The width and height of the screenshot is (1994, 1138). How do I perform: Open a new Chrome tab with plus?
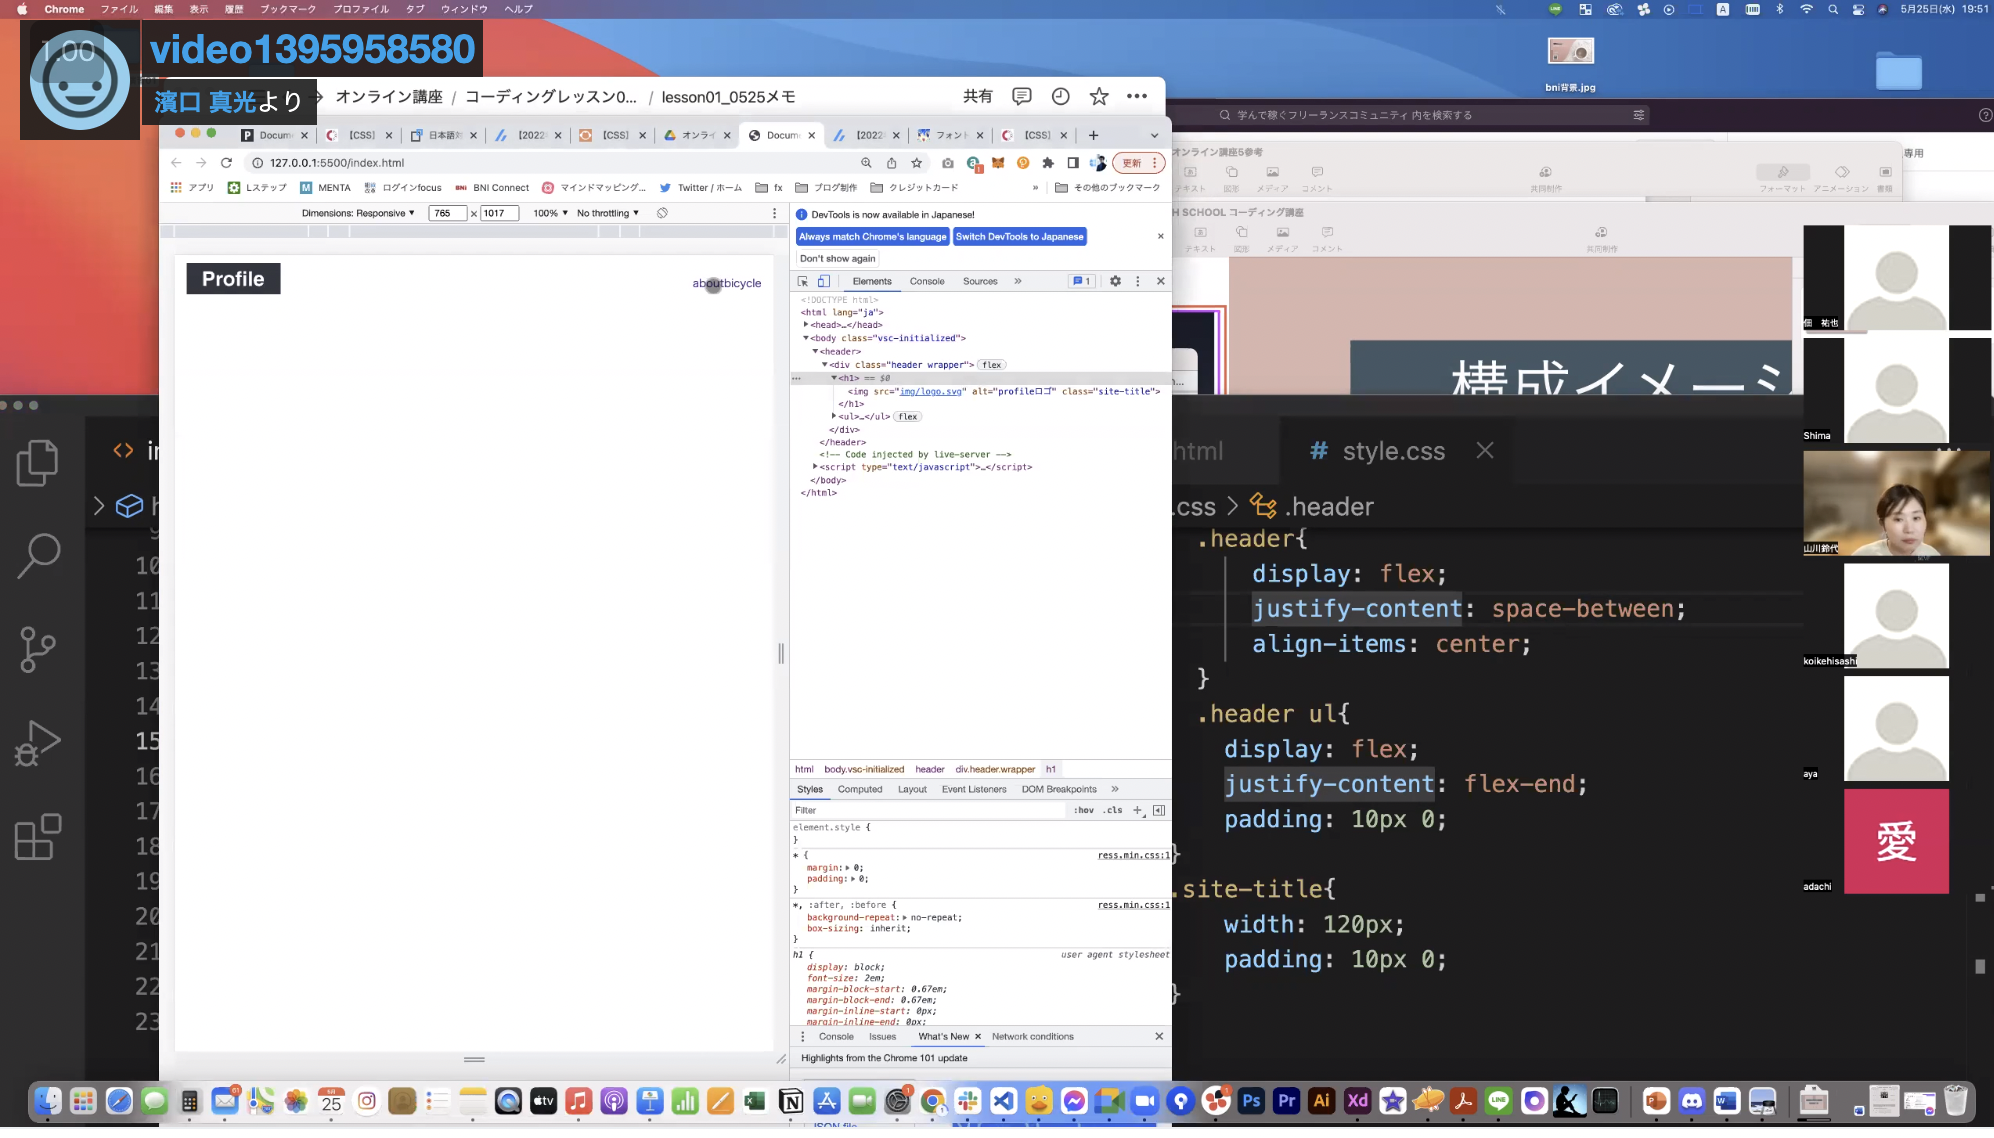coord(1093,135)
